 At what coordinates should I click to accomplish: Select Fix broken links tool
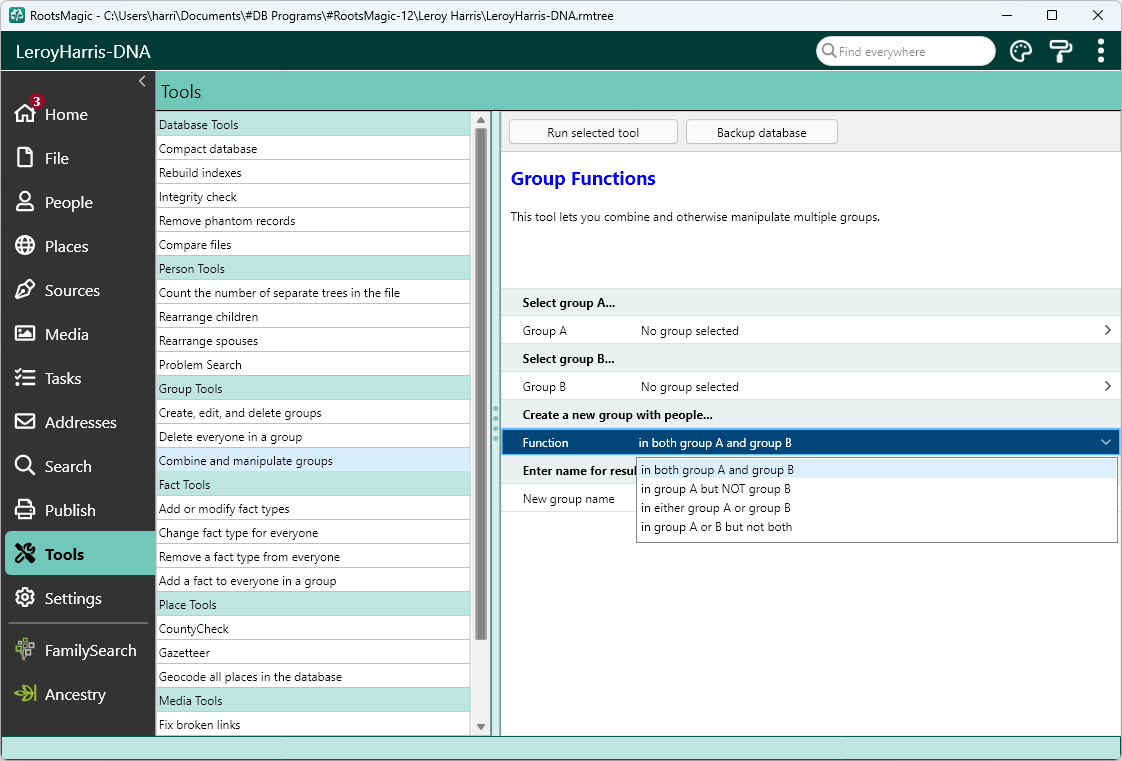(x=313, y=725)
